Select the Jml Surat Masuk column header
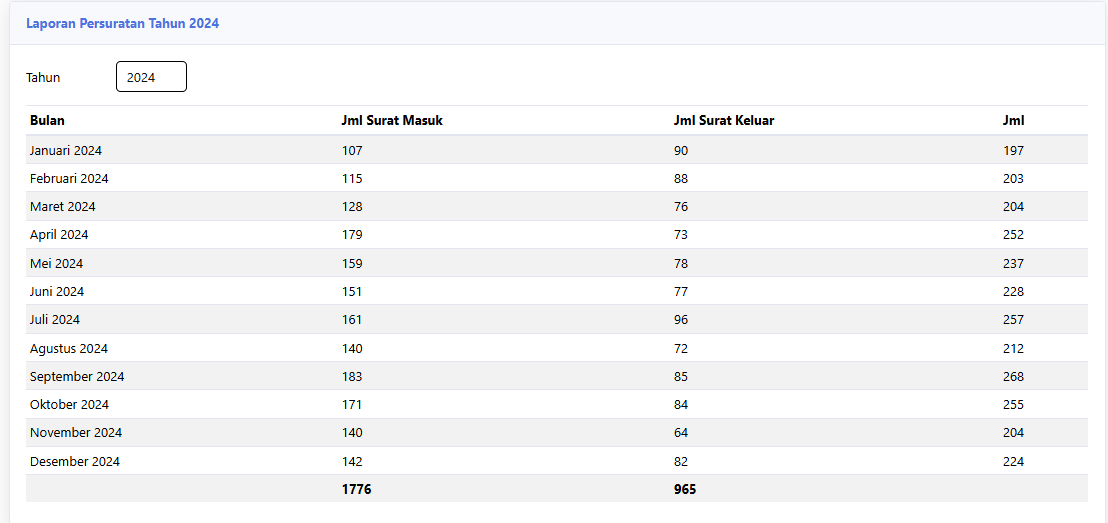The height and width of the screenshot is (523, 1108). tap(391, 121)
